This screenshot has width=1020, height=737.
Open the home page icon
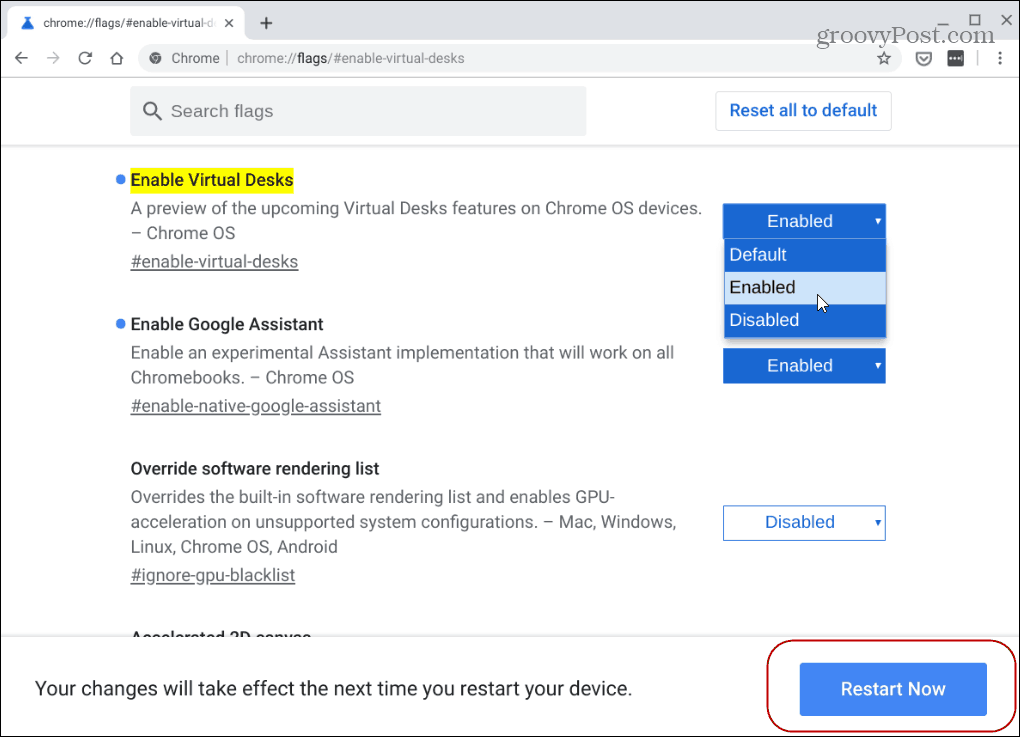(116, 58)
